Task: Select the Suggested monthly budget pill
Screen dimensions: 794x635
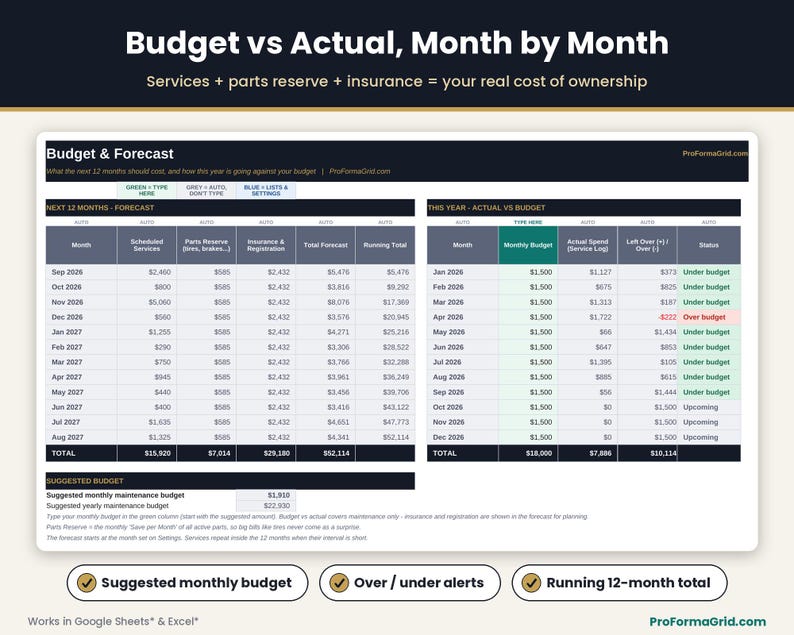Action: coord(187,583)
